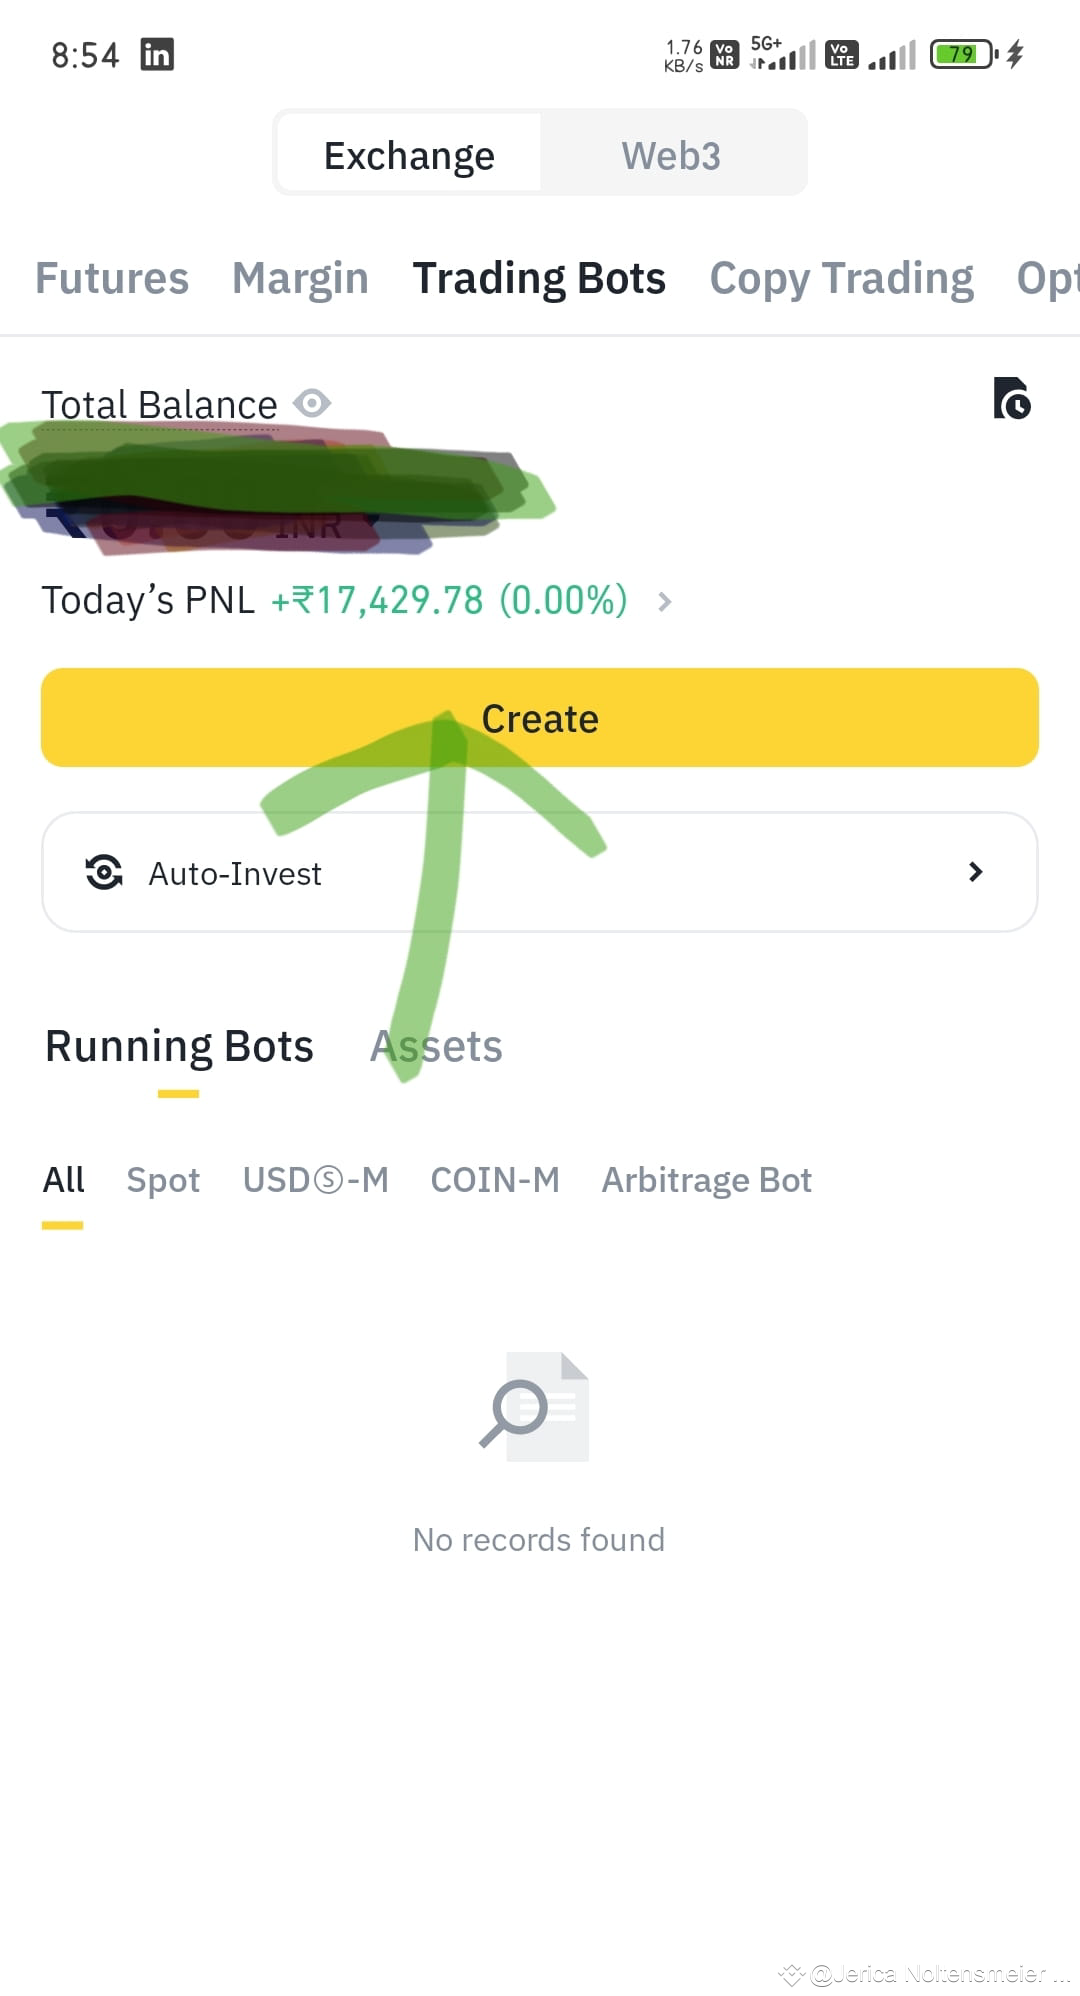
Task: Tap the yellow Create button
Action: click(x=540, y=717)
